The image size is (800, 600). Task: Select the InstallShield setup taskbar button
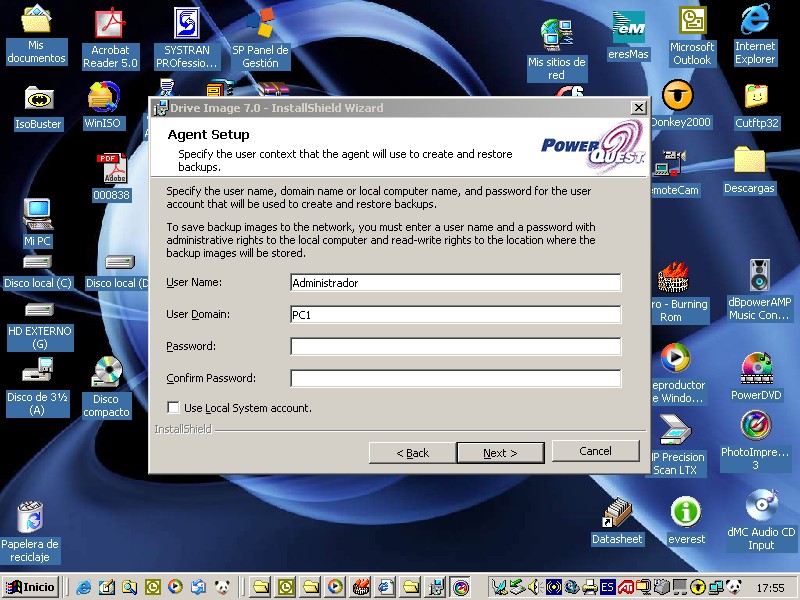[x=436, y=587]
